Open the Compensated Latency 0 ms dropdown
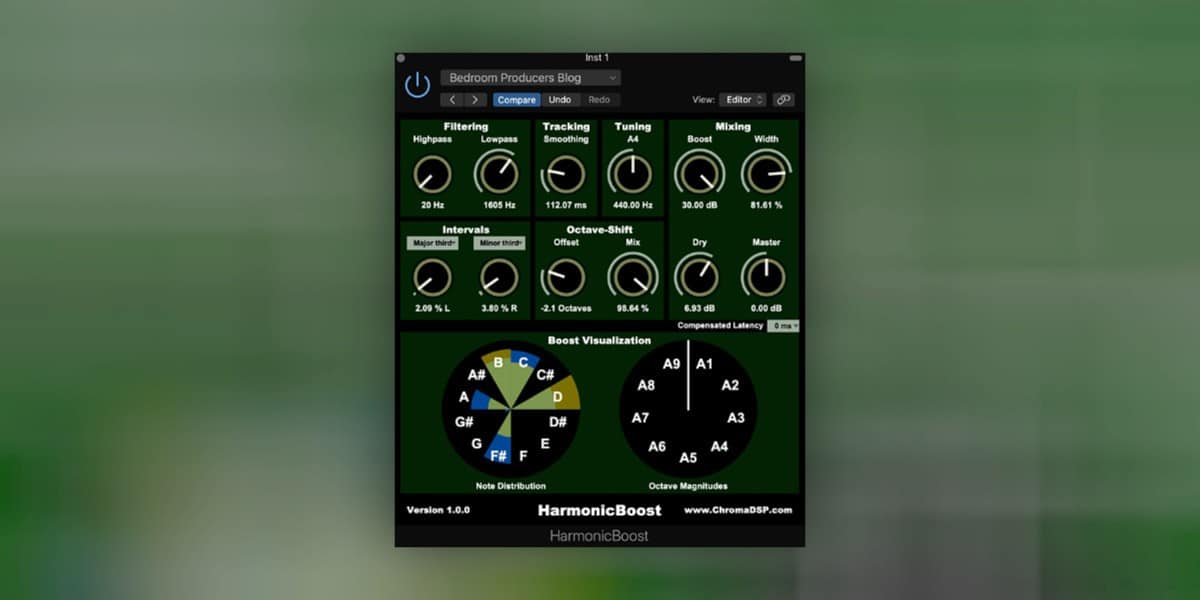Image resolution: width=1200 pixels, height=600 pixels. pyautogui.click(x=783, y=326)
